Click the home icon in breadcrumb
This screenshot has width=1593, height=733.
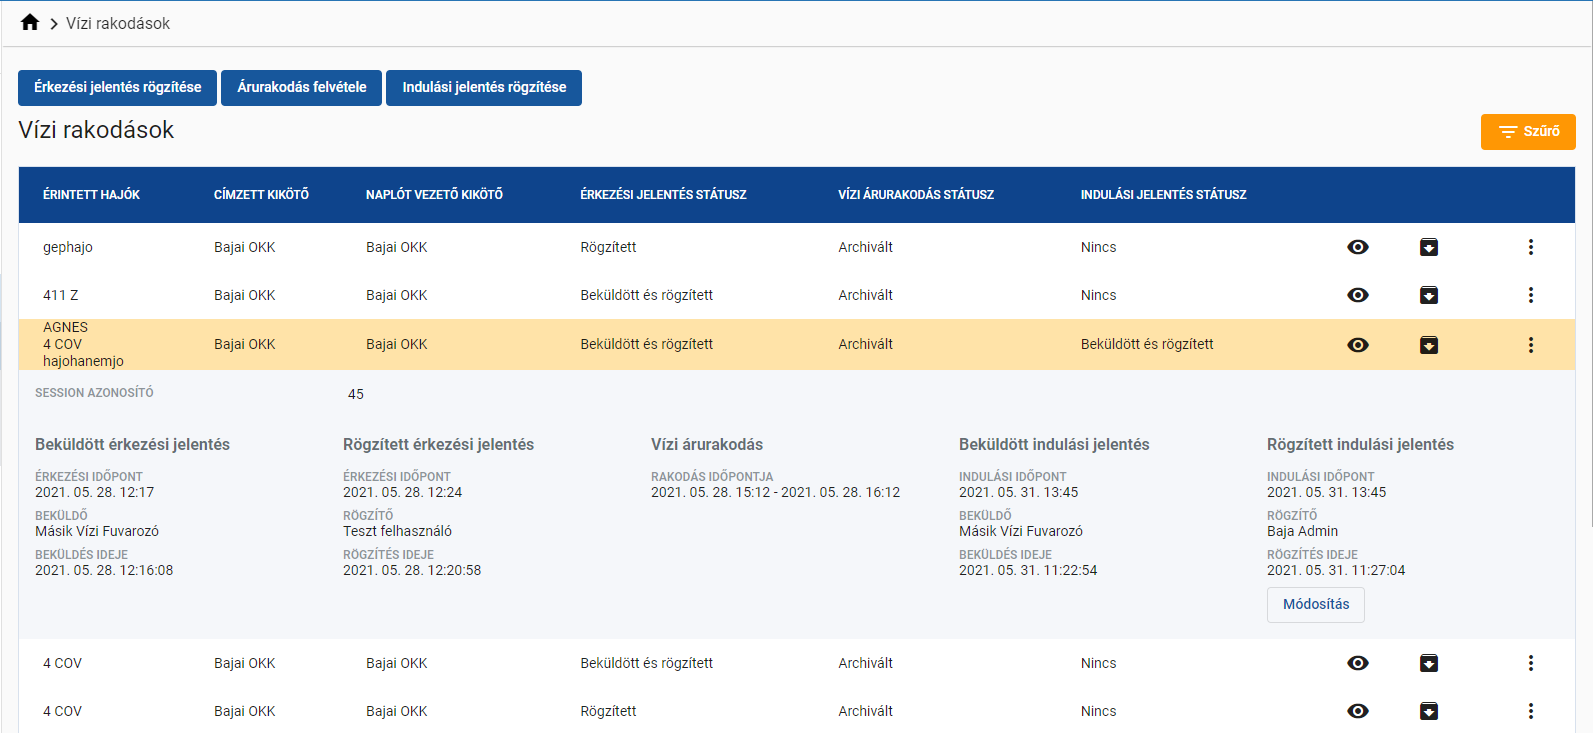tap(30, 22)
